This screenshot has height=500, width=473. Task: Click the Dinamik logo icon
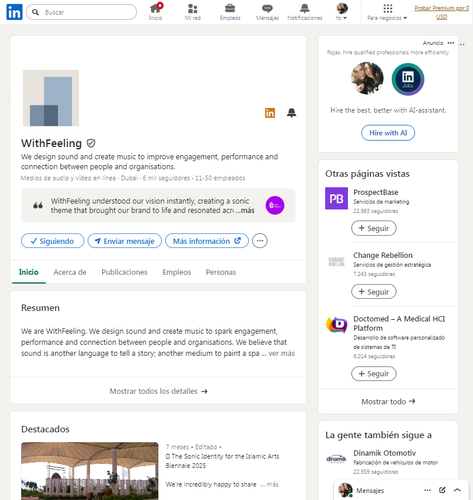336,459
